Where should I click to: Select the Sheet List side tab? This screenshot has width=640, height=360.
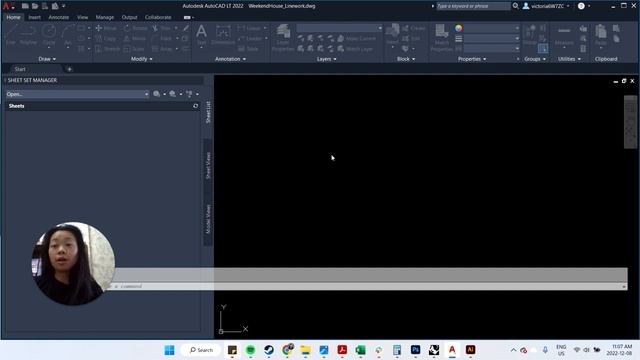point(208,112)
